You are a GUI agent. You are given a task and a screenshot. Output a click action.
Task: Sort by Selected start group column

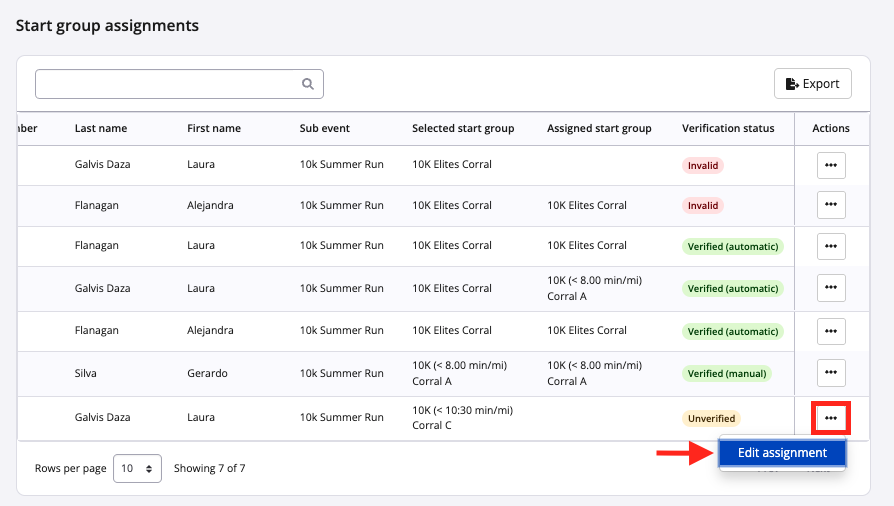tap(463, 128)
